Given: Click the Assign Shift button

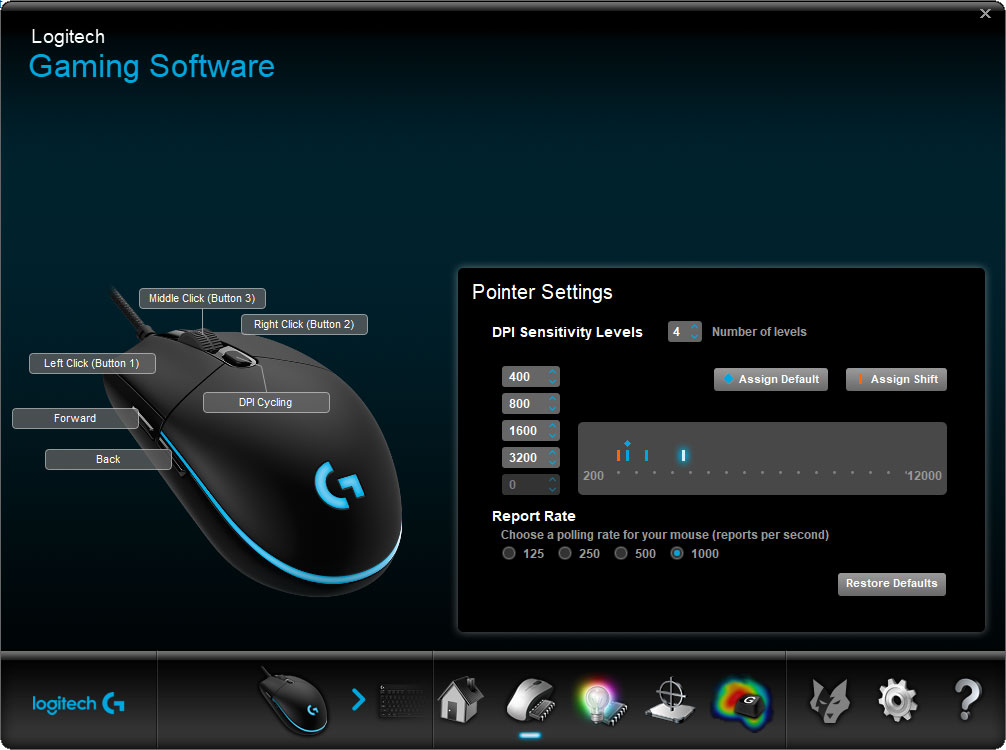Looking at the screenshot, I should pos(896,379).
